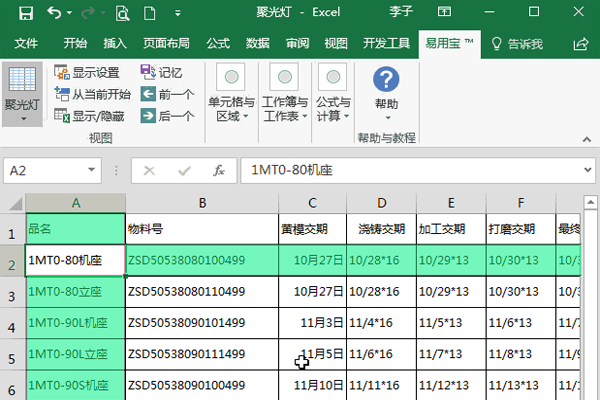The width and height of the screenshot is (600, 400).
Task: Open the 数据 ribbon tab
Action: point(257,44)
